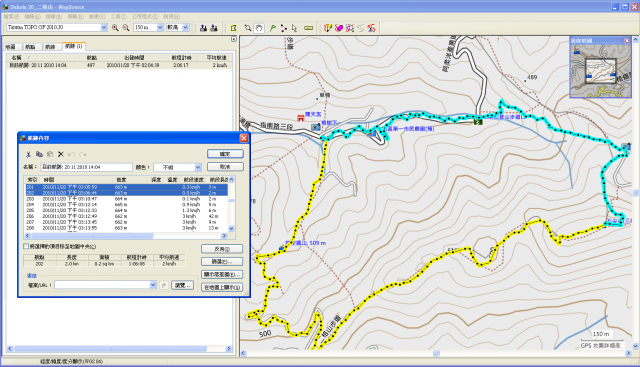Click the 在地圖上顯示 show on map button
The image size is (640, 367).
[222, 287]
